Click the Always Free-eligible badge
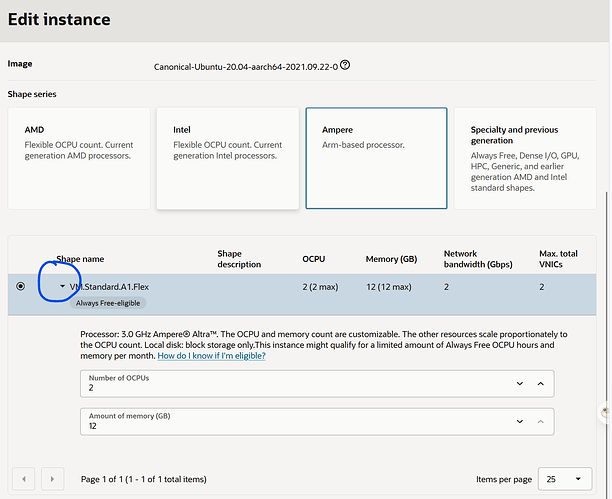This screenshot has height=499, width=612. tap(108, 303)
